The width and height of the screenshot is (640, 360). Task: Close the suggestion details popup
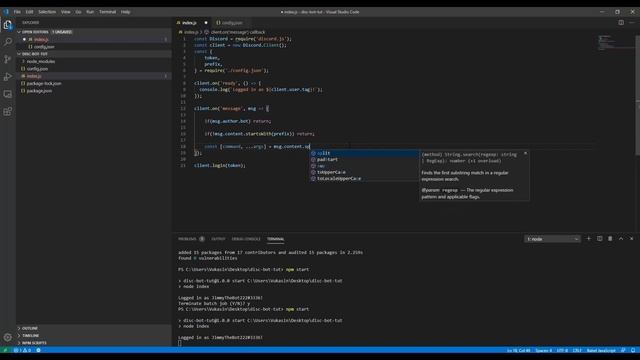(x=525, y=153)
